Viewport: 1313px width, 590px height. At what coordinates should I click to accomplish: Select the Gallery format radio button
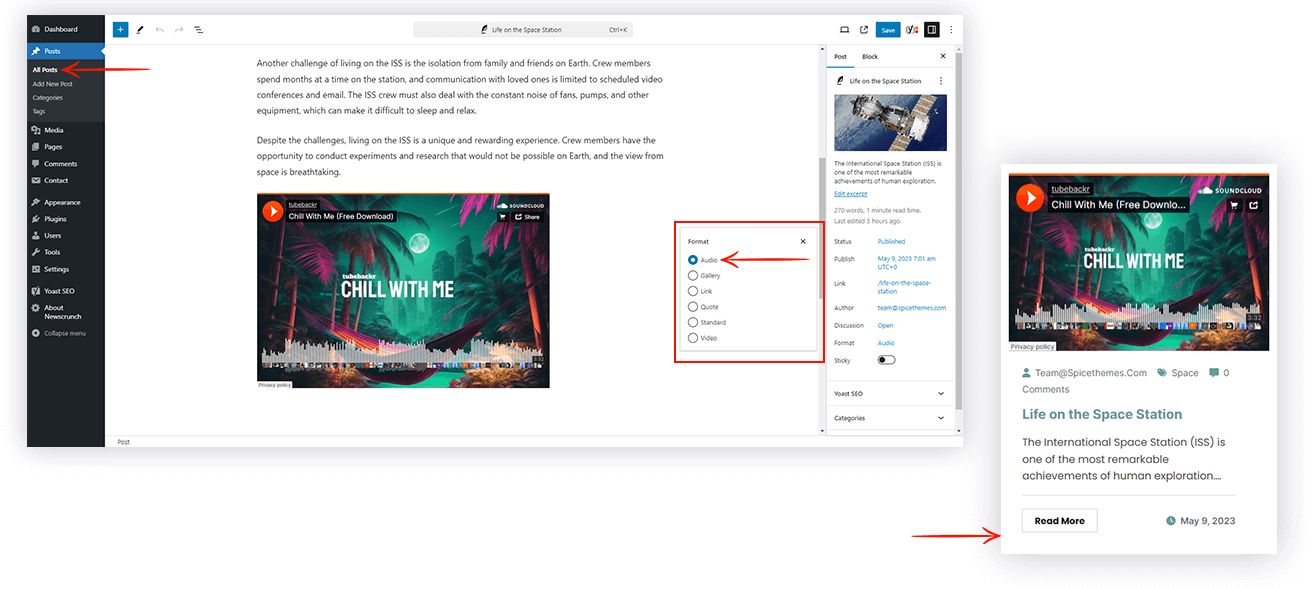click(693, 276)
